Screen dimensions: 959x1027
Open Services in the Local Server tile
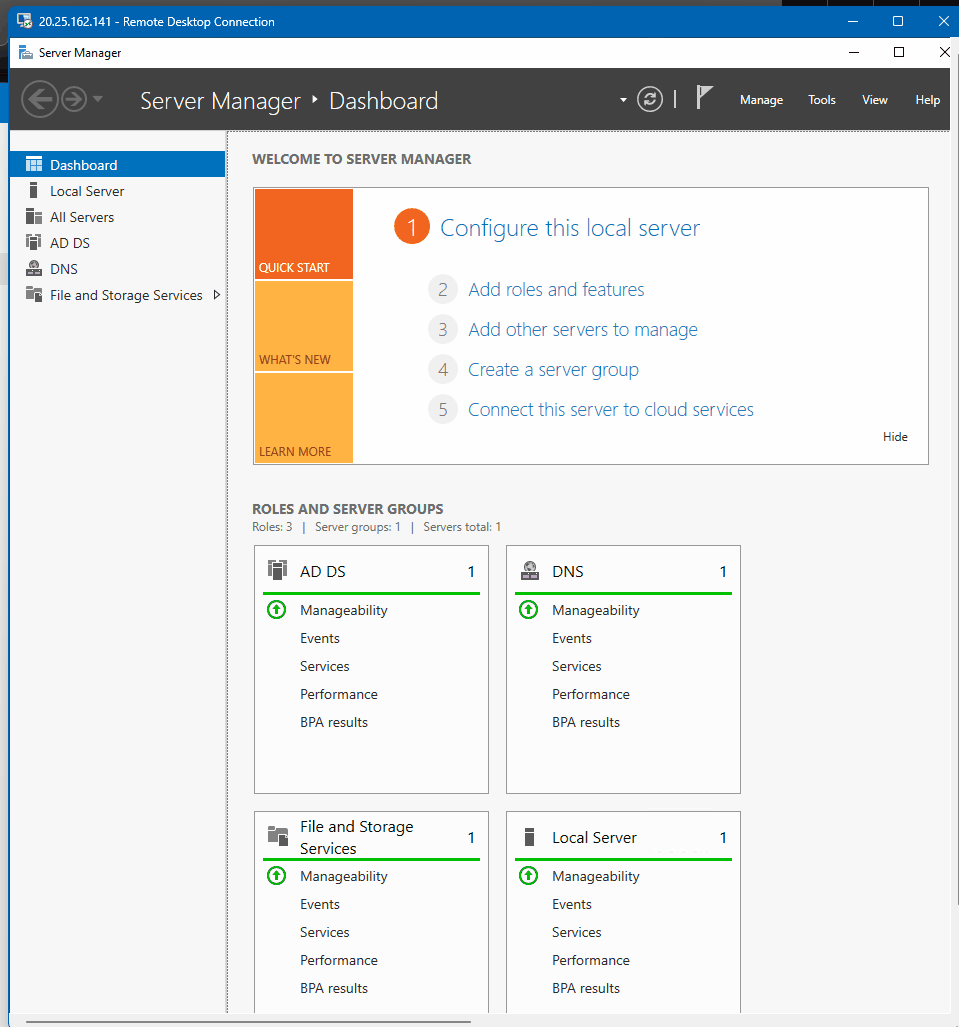click(x=576, y=932)
